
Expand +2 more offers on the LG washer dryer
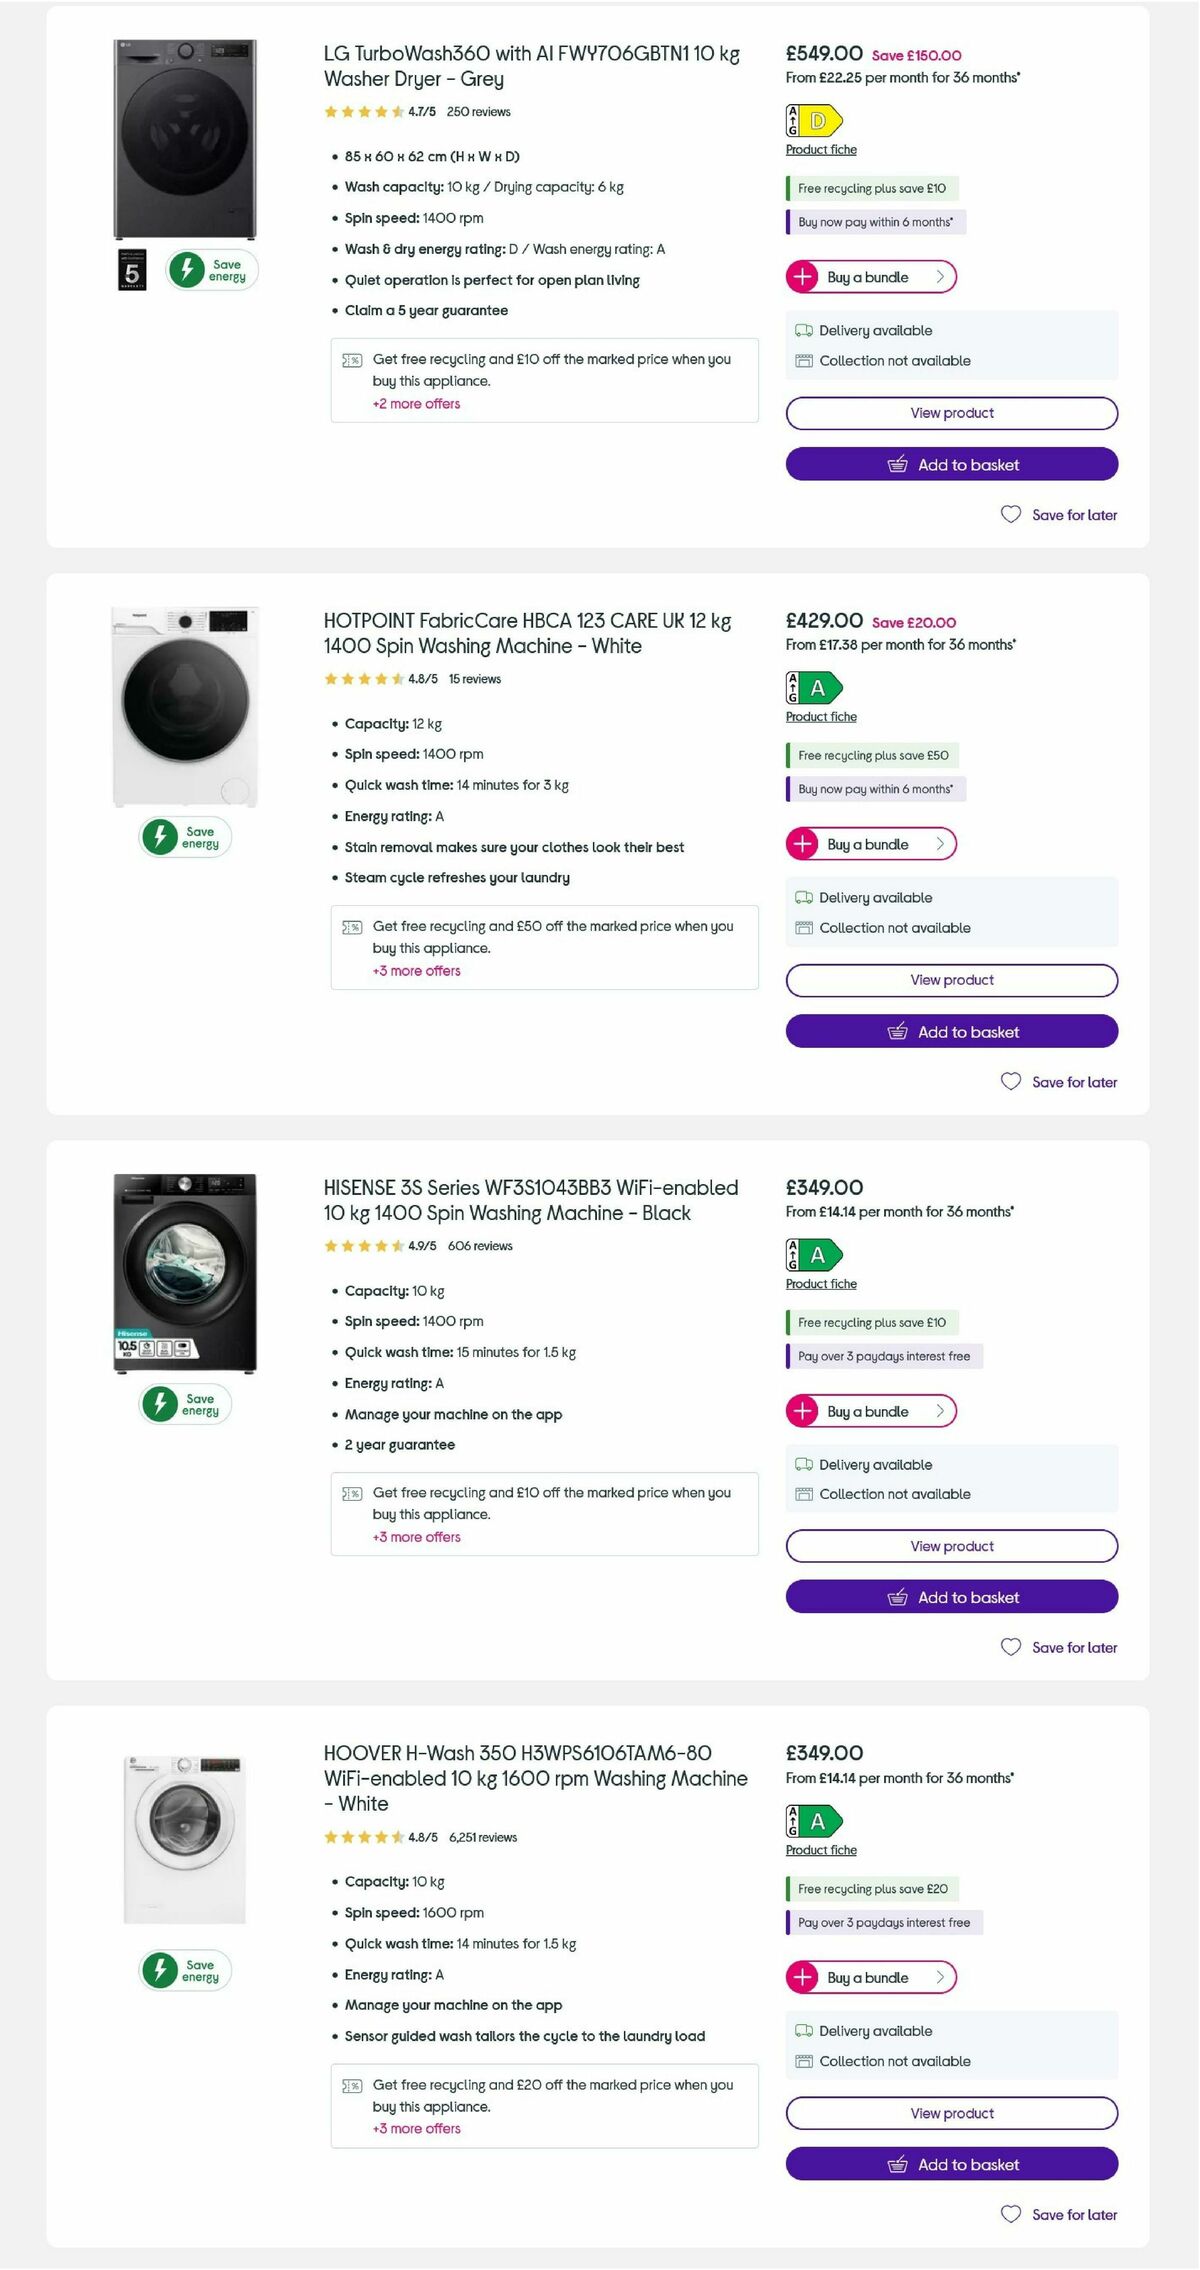[416, 404]
